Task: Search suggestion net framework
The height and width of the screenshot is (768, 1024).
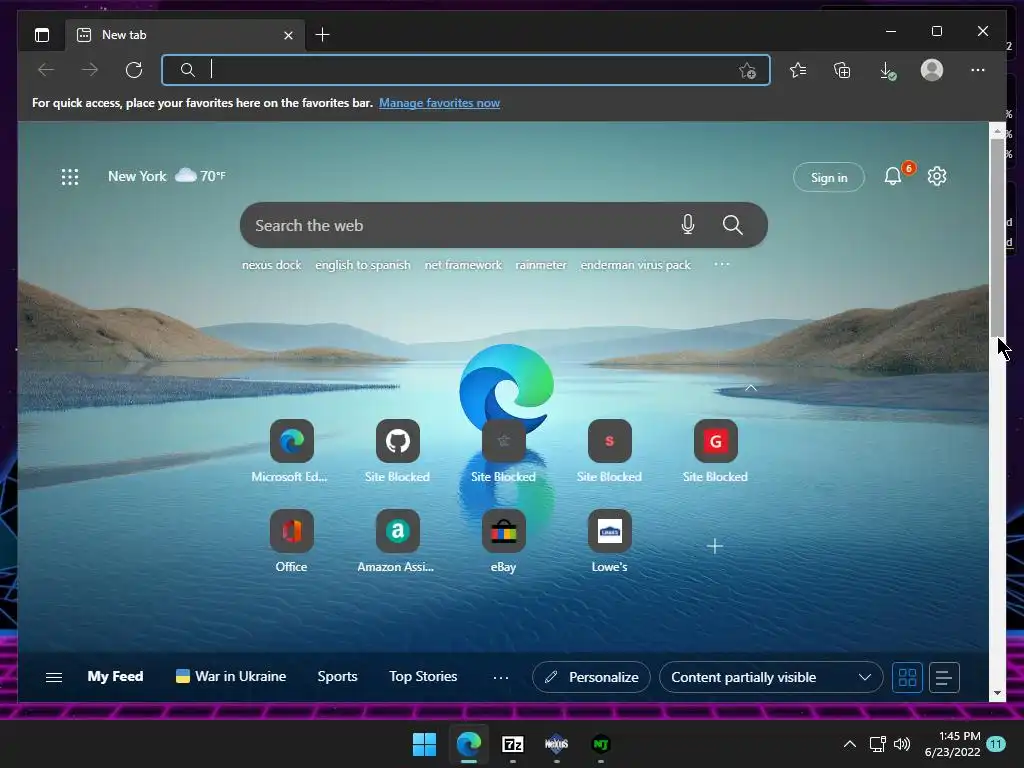Action: [x=463, y=265]
